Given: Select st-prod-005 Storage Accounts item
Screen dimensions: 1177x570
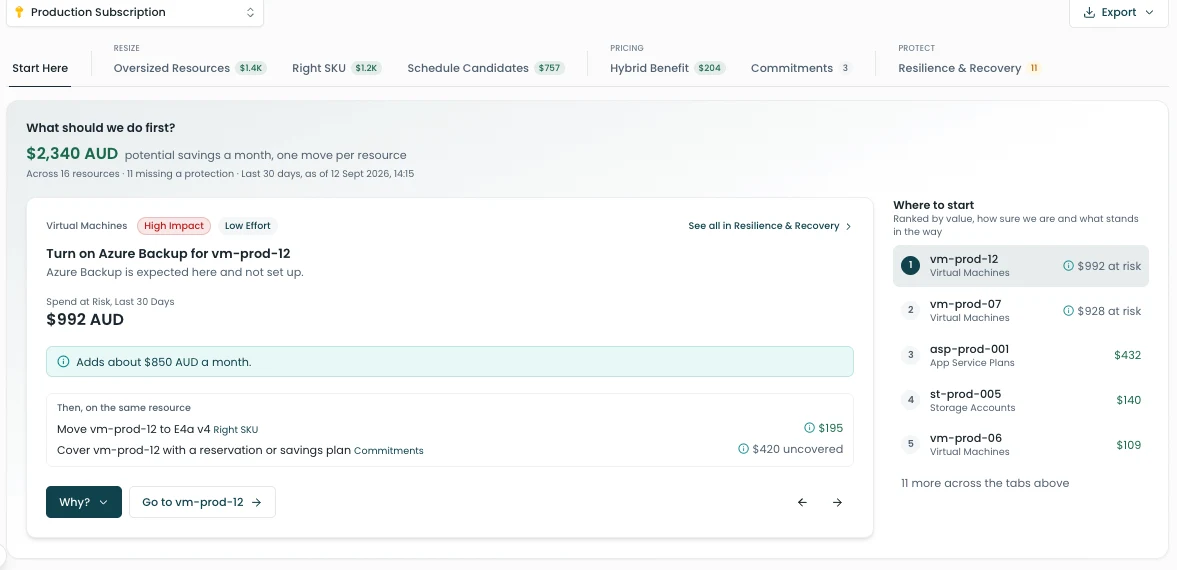Looking at the screenshot, I should click(x=1021, y=400).
